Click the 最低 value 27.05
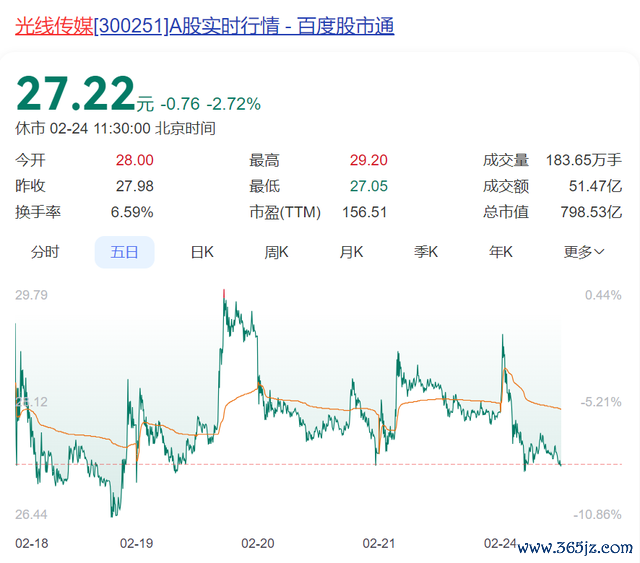Image resolution: width=640 pixels, height=563 pixels. pos(369,186)
